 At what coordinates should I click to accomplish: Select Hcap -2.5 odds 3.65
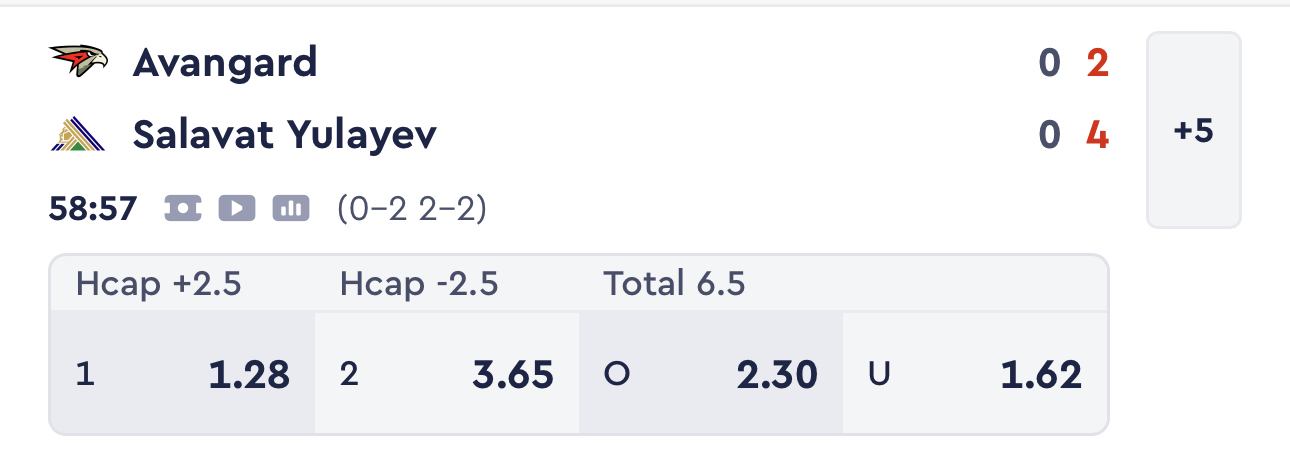[447, 374]
